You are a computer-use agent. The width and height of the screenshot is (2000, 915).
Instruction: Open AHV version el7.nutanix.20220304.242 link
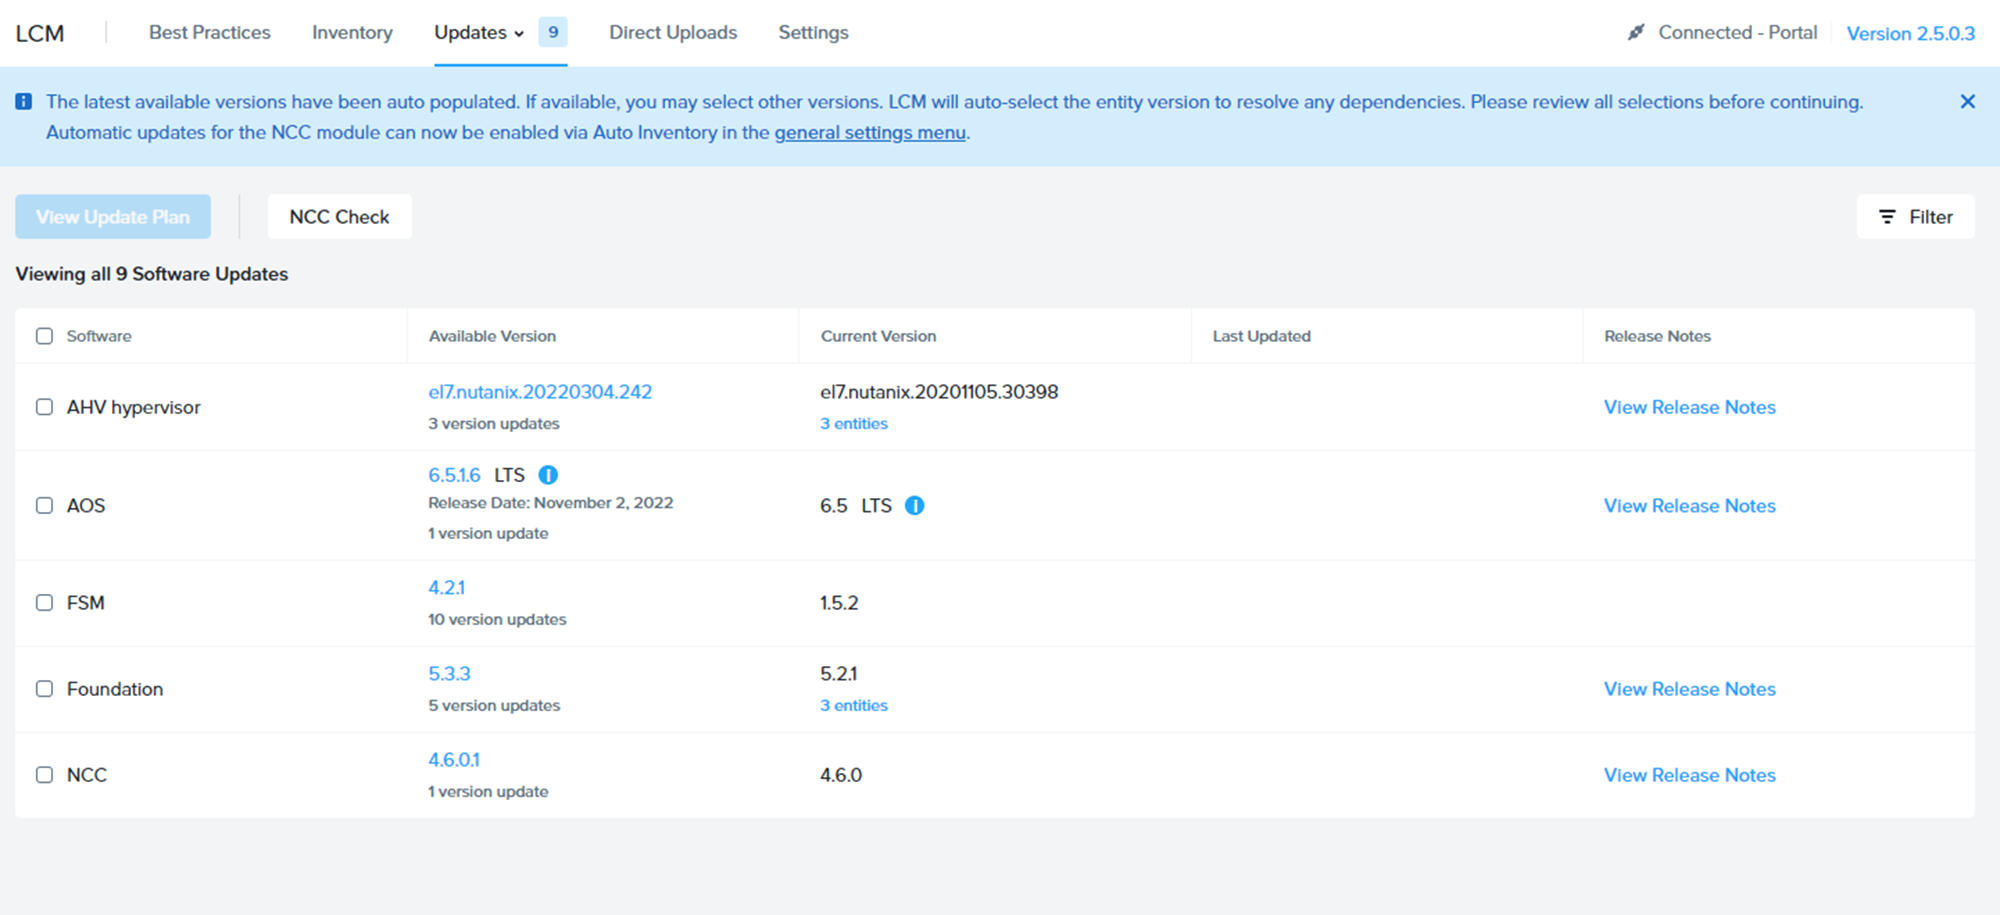[540, 392]
